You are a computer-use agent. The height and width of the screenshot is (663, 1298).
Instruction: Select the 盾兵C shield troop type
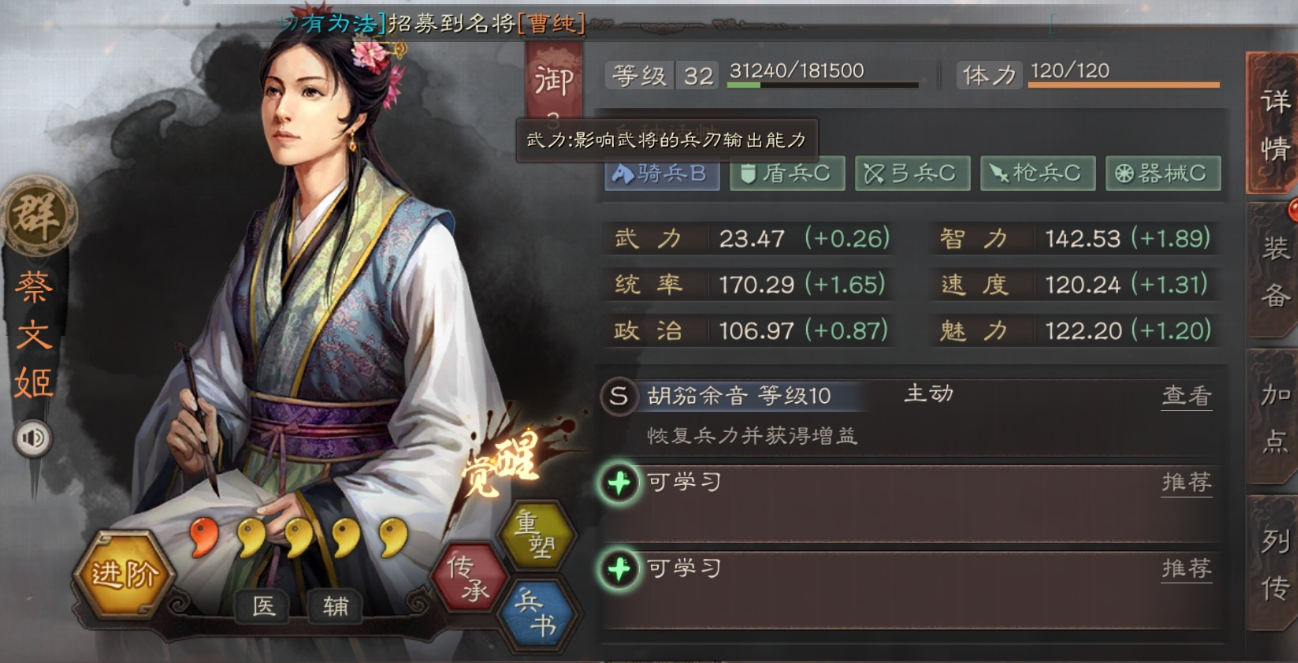(x=787, y=173)
